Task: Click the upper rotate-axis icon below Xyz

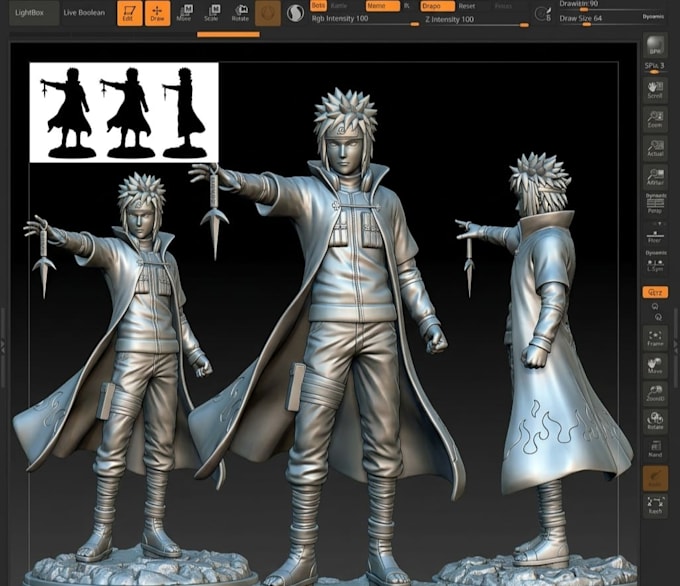Action: pyautogui.click(x=655, y=306)
